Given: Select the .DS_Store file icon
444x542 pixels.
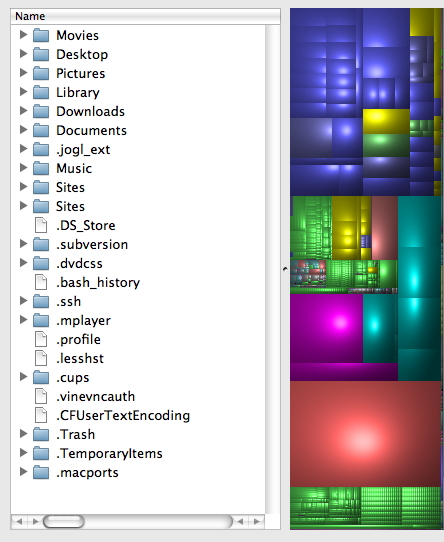Looking at the screenshot, I should (41, 225).
